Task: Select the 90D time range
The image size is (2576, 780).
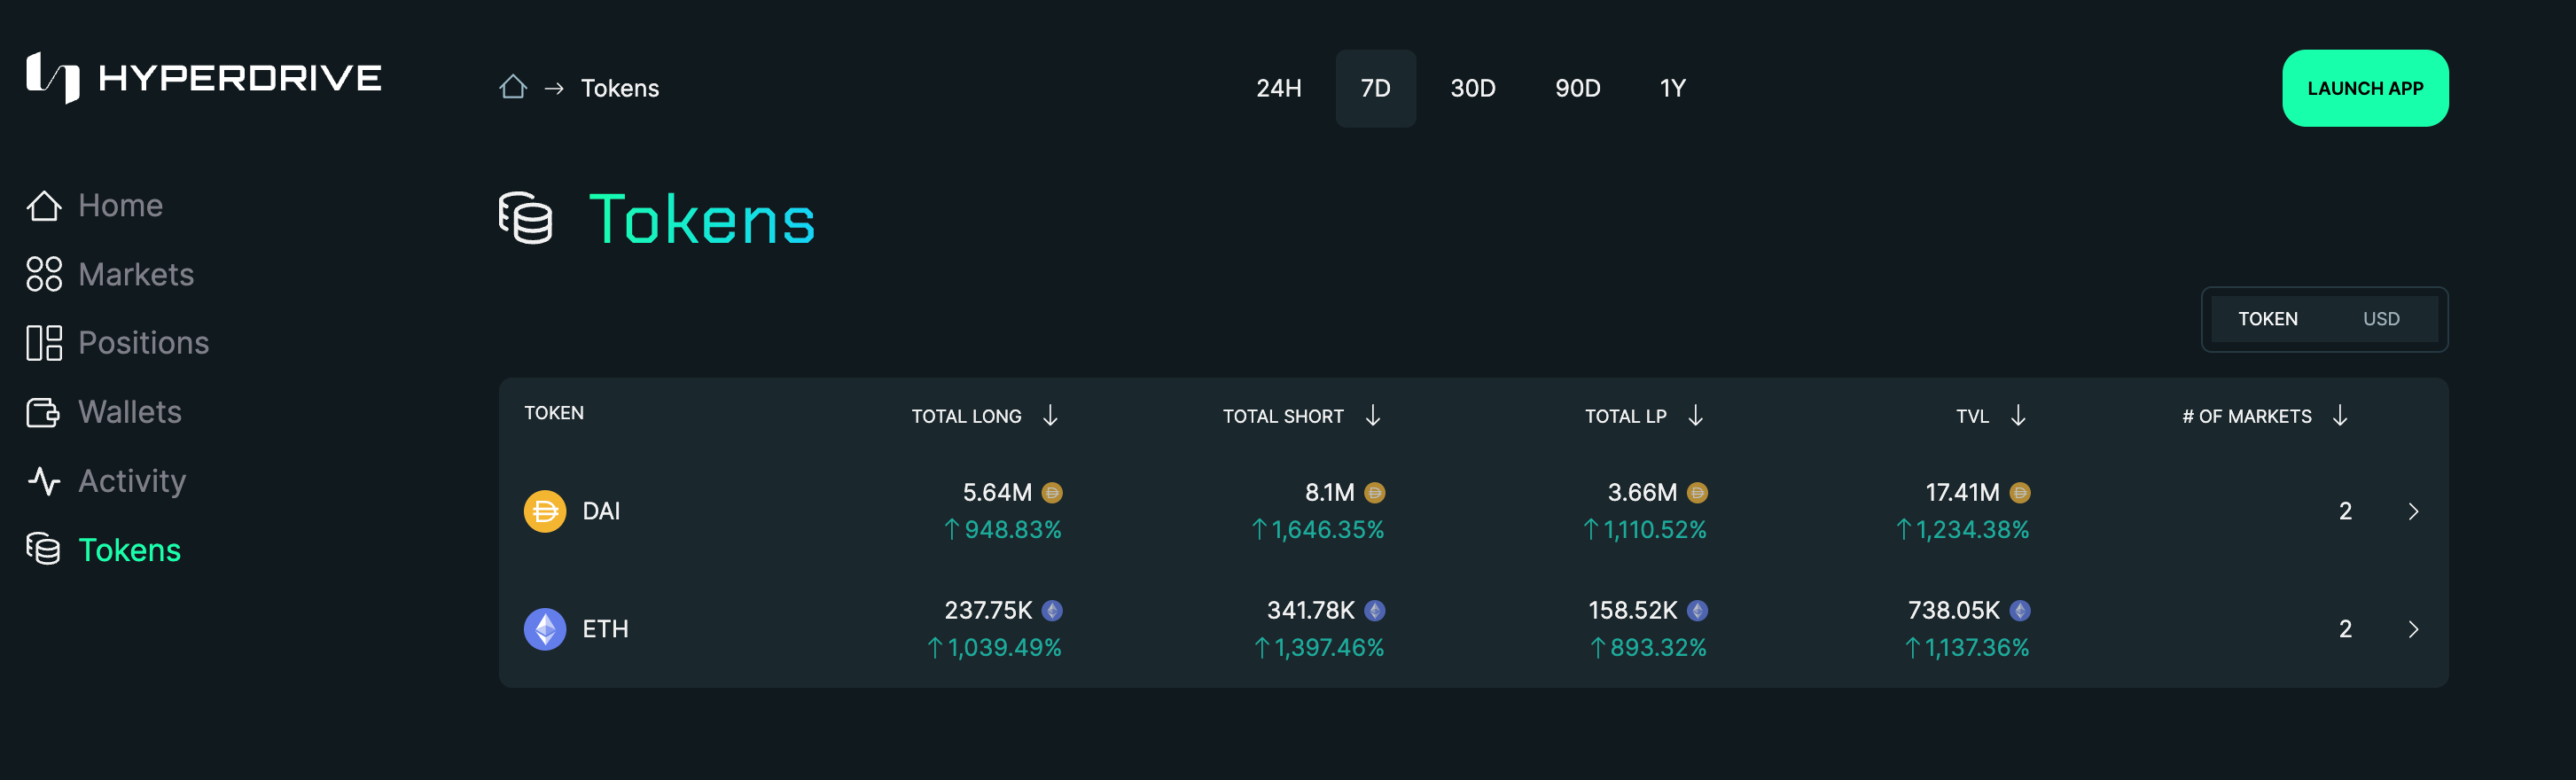Action: pyautogui.click(x=1578, y=88)
